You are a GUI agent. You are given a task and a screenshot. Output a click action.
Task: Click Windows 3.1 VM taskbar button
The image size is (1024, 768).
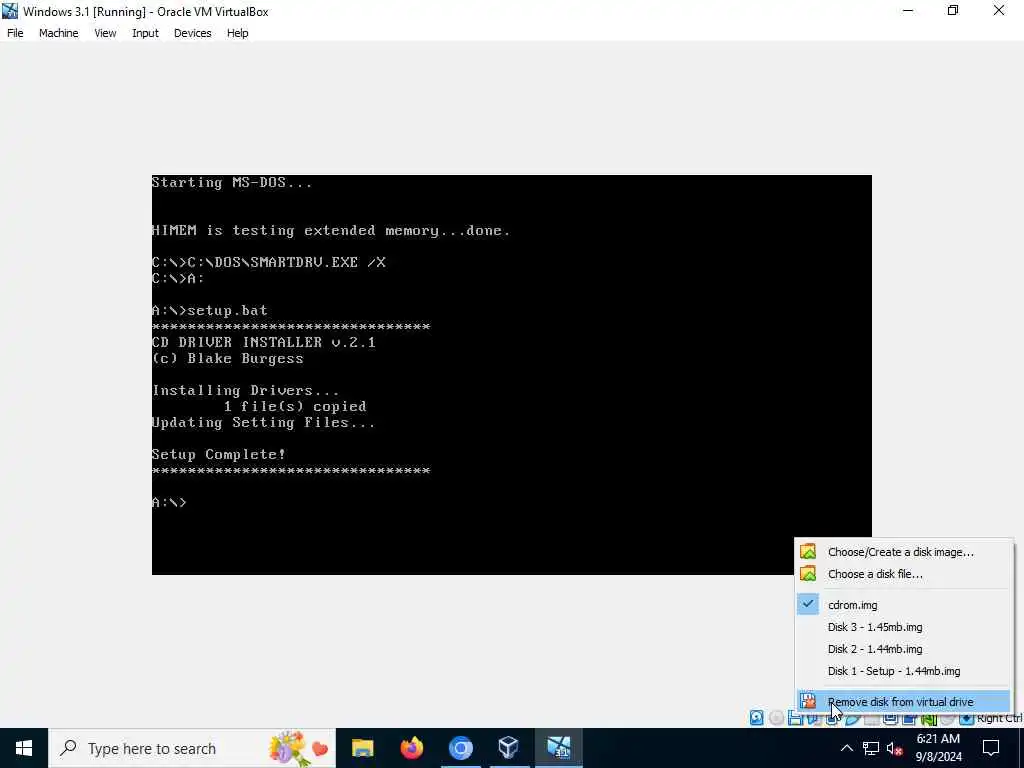558,748
